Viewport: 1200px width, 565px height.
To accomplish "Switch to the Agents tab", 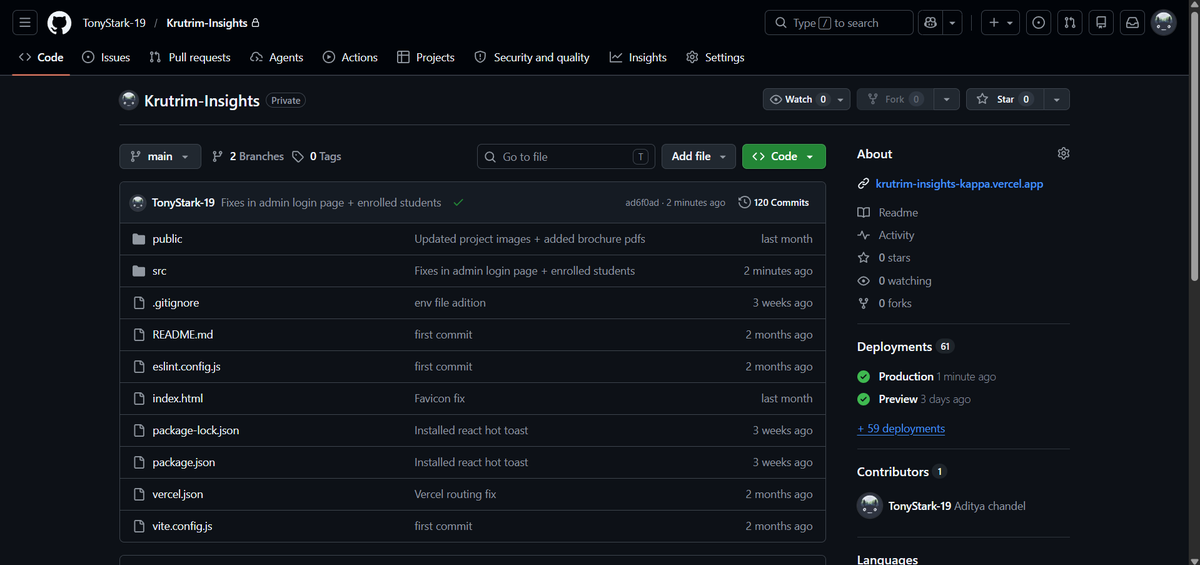I will (276, 57).
